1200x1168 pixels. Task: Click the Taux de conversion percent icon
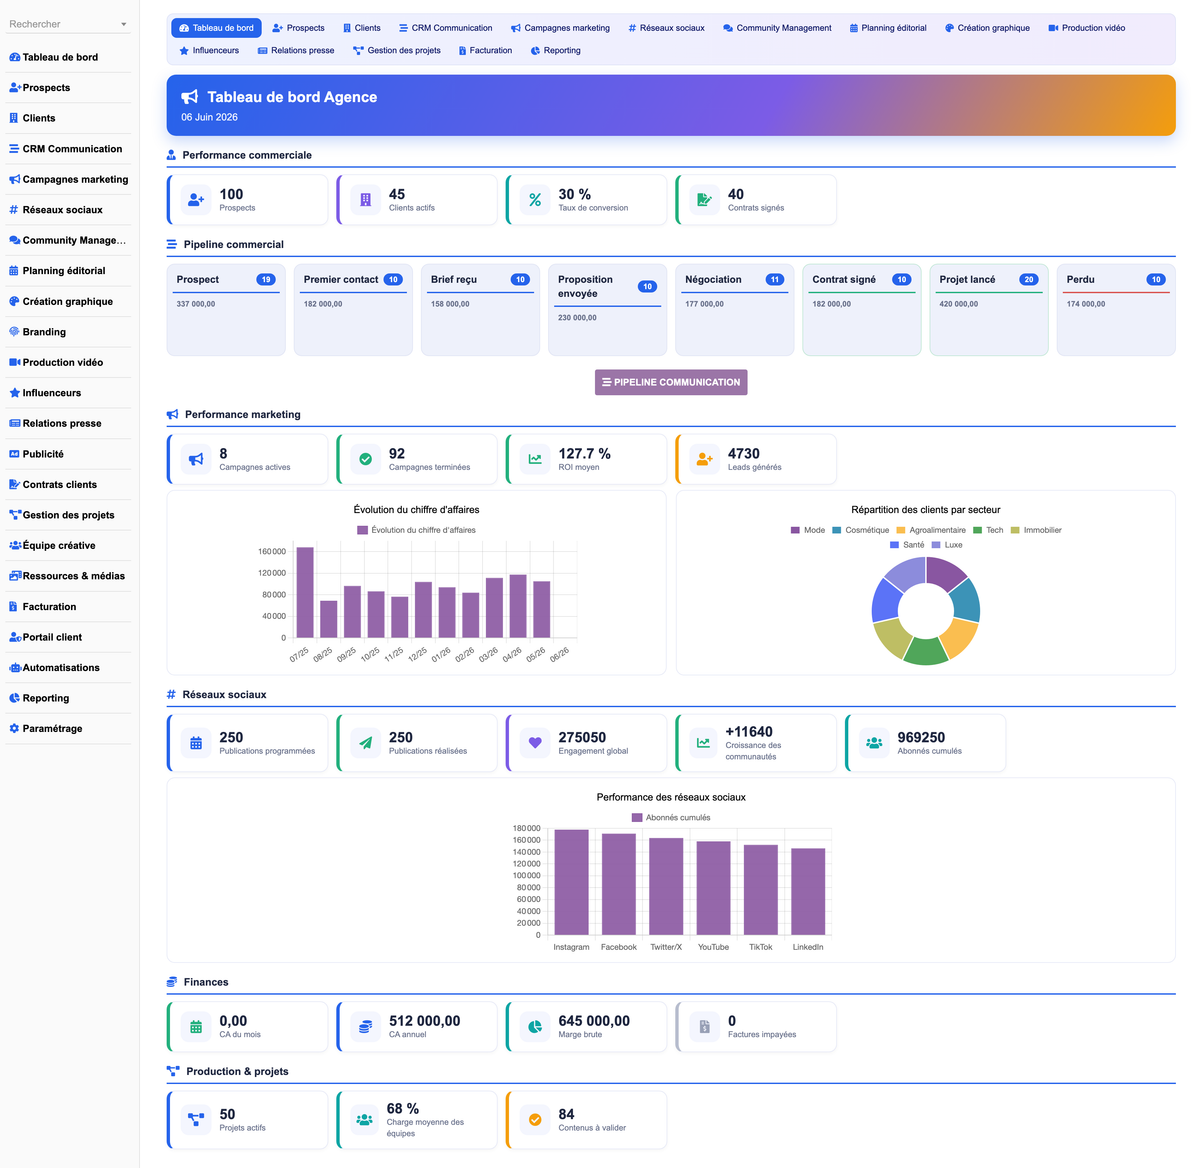pos(535,200)
